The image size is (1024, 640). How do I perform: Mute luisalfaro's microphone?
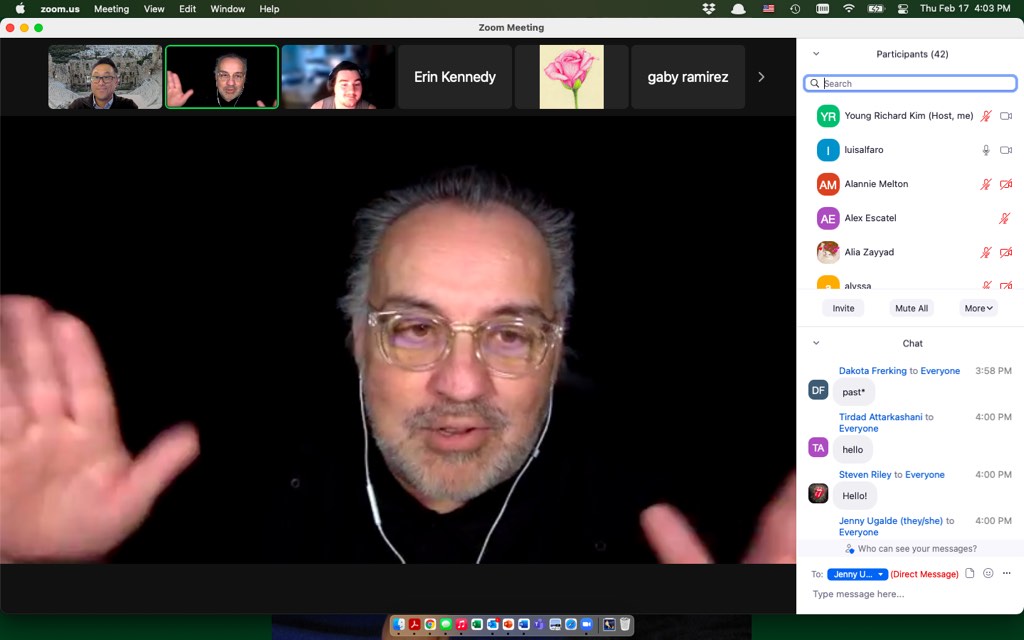pos(986,150)
